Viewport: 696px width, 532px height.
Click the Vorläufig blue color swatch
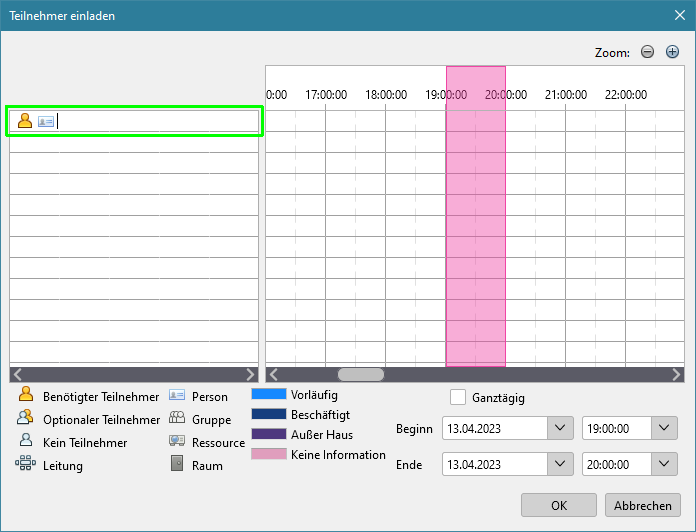268,394
